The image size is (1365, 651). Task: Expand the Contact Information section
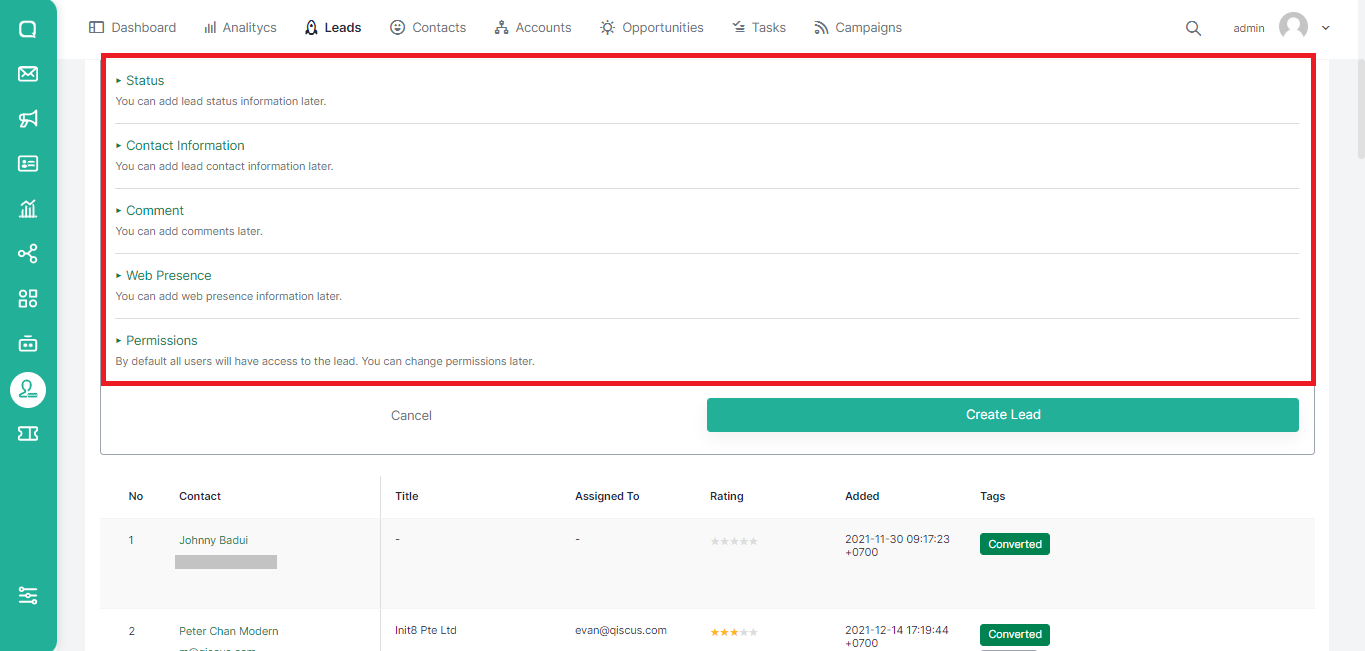point(185,146)
